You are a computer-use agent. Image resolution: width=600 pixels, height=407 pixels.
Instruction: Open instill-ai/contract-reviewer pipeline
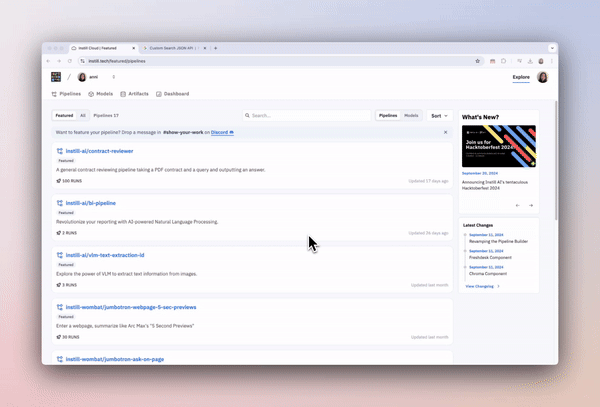[99, 151]
